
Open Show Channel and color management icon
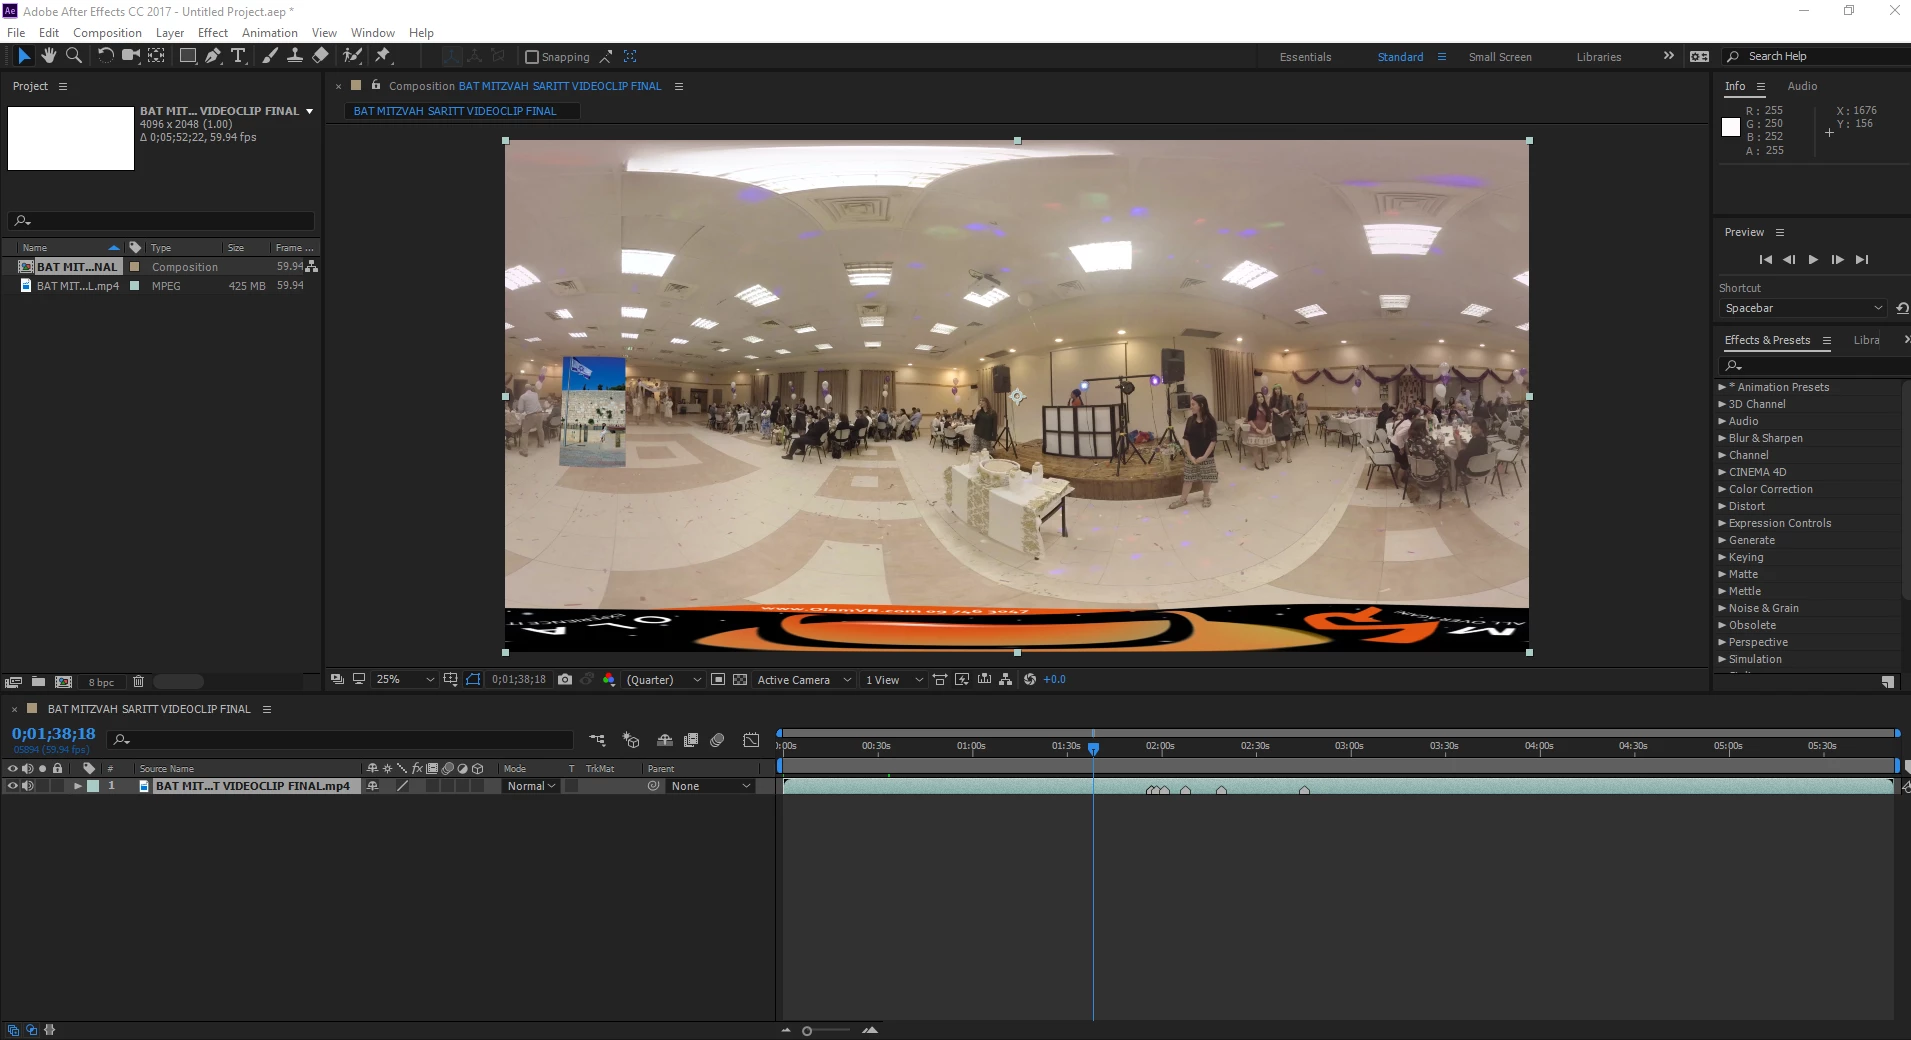609,680
